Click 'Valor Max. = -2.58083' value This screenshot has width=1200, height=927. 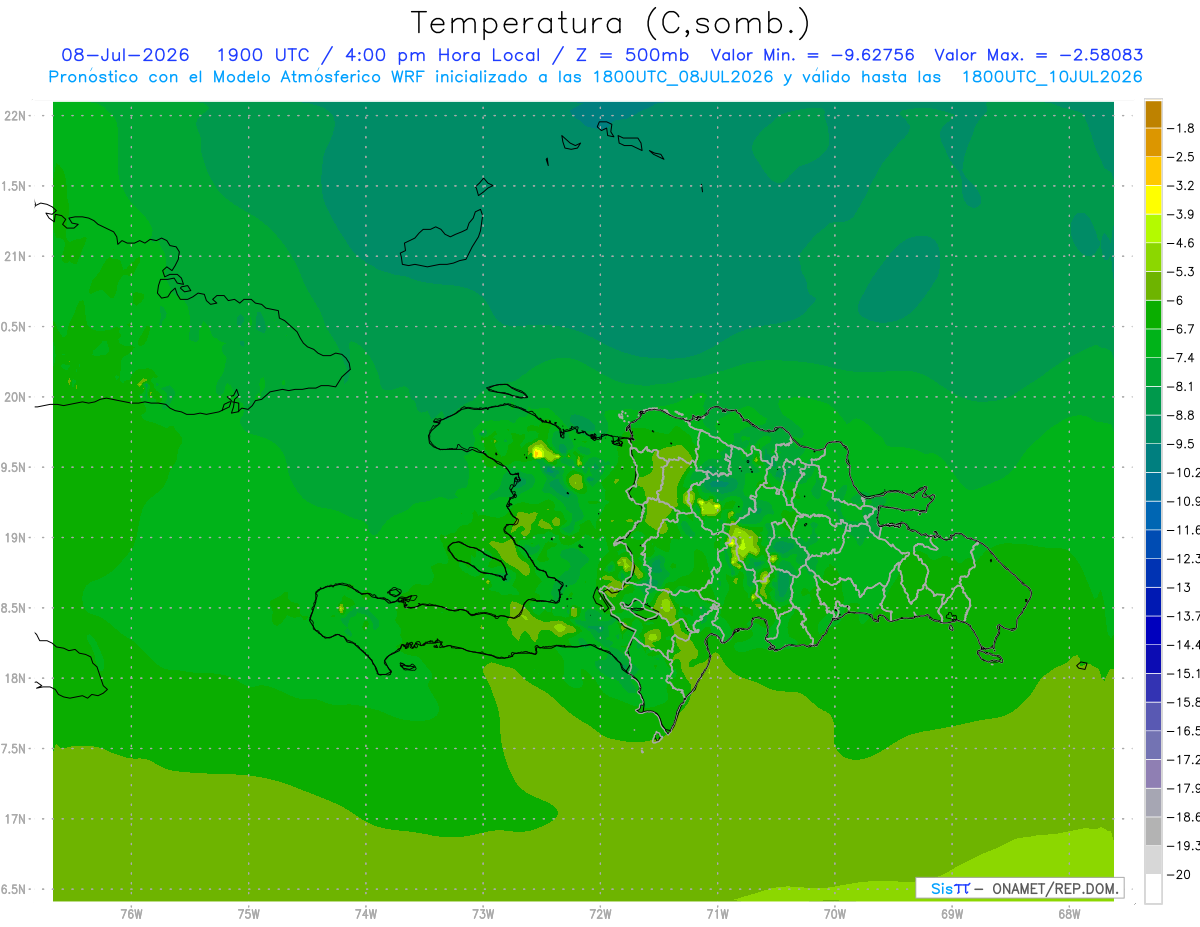pyautogui.click(x=1038, y=55)
